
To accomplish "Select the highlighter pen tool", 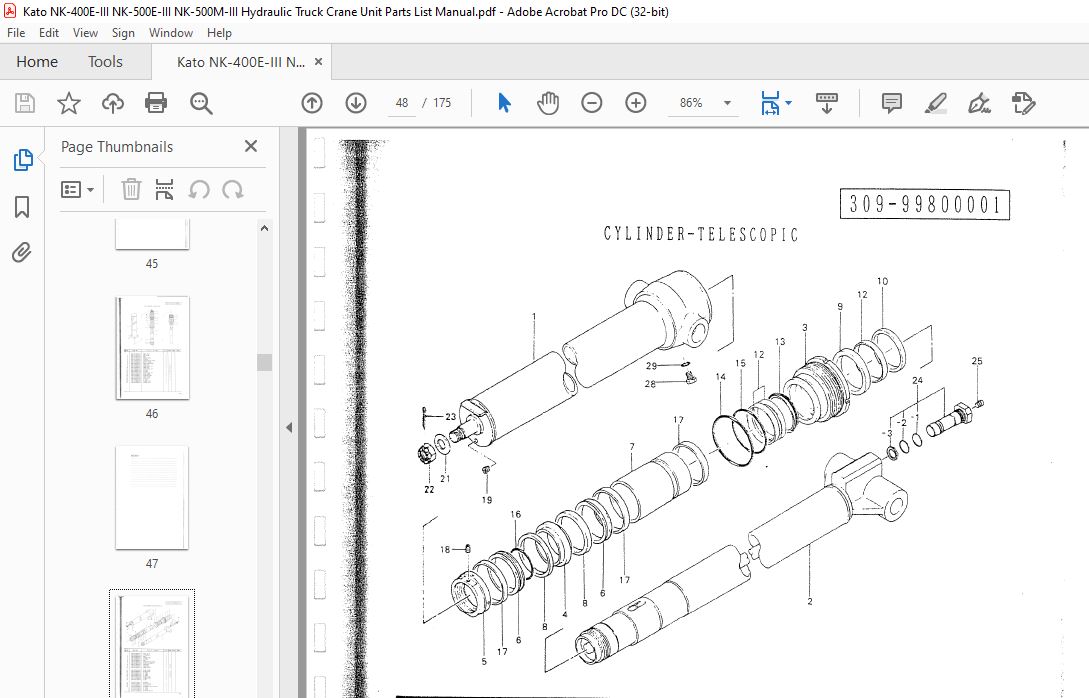I will tap(936, 103).
